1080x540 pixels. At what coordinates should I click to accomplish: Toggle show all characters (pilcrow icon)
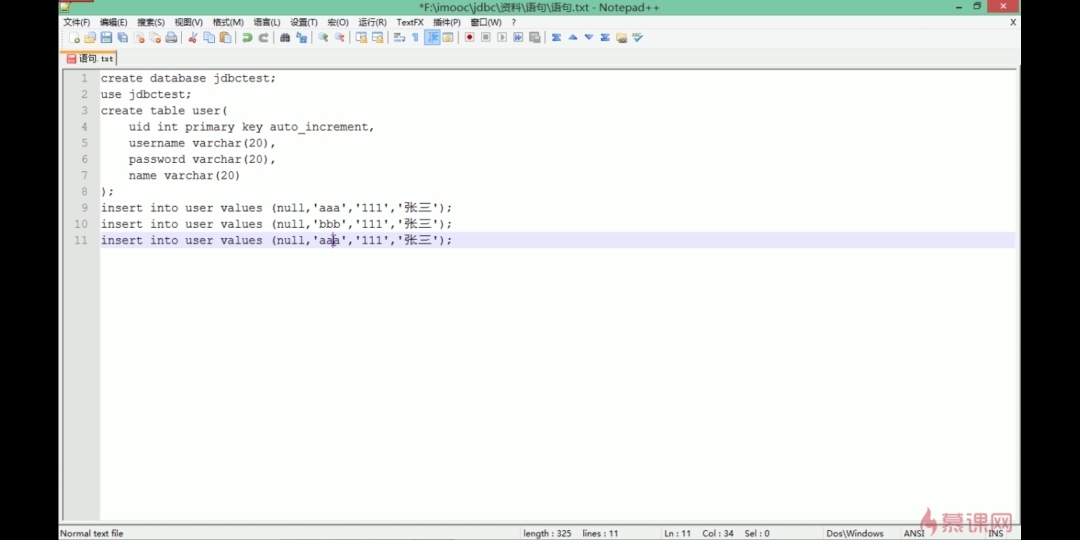click(x=415, y=37)
